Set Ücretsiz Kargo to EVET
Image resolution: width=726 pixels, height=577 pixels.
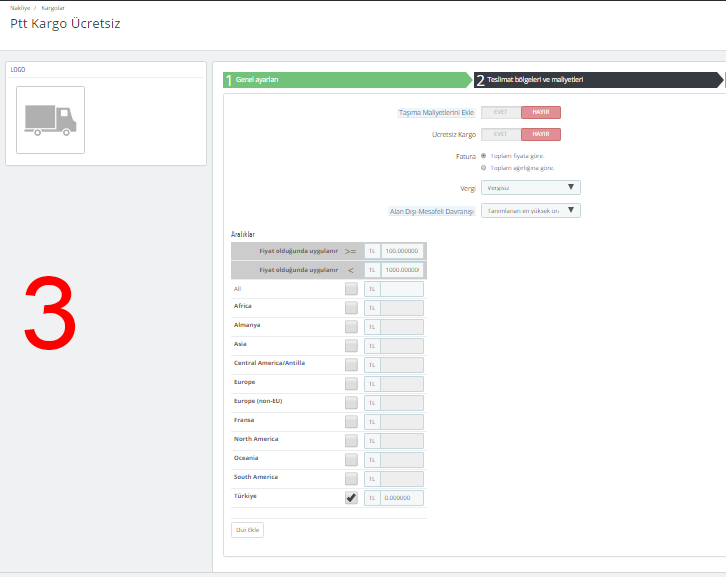501,134
